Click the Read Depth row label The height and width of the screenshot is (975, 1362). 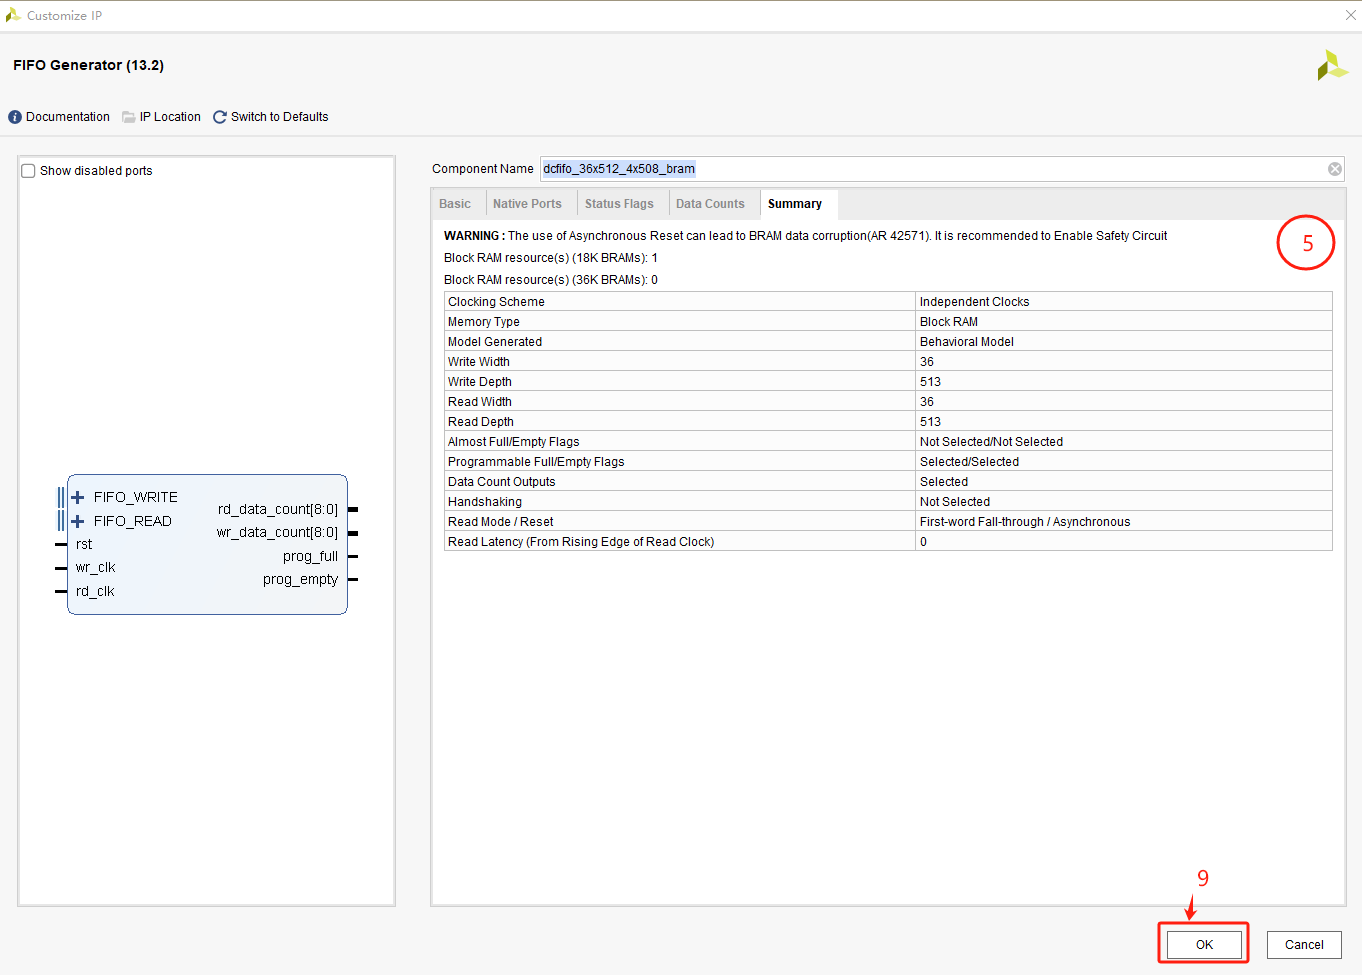[481, 422]
